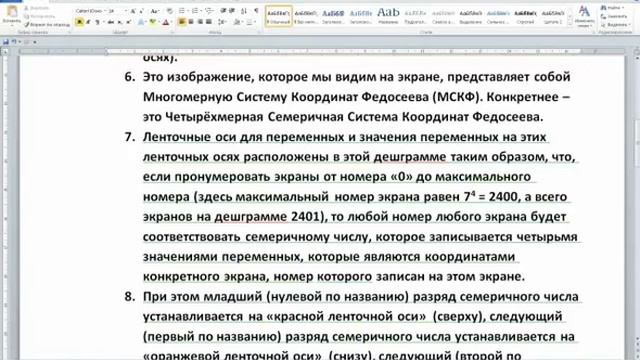Click the Shrink Font icon
This screenshot has width=640, height=360.
tap(141, 11)
